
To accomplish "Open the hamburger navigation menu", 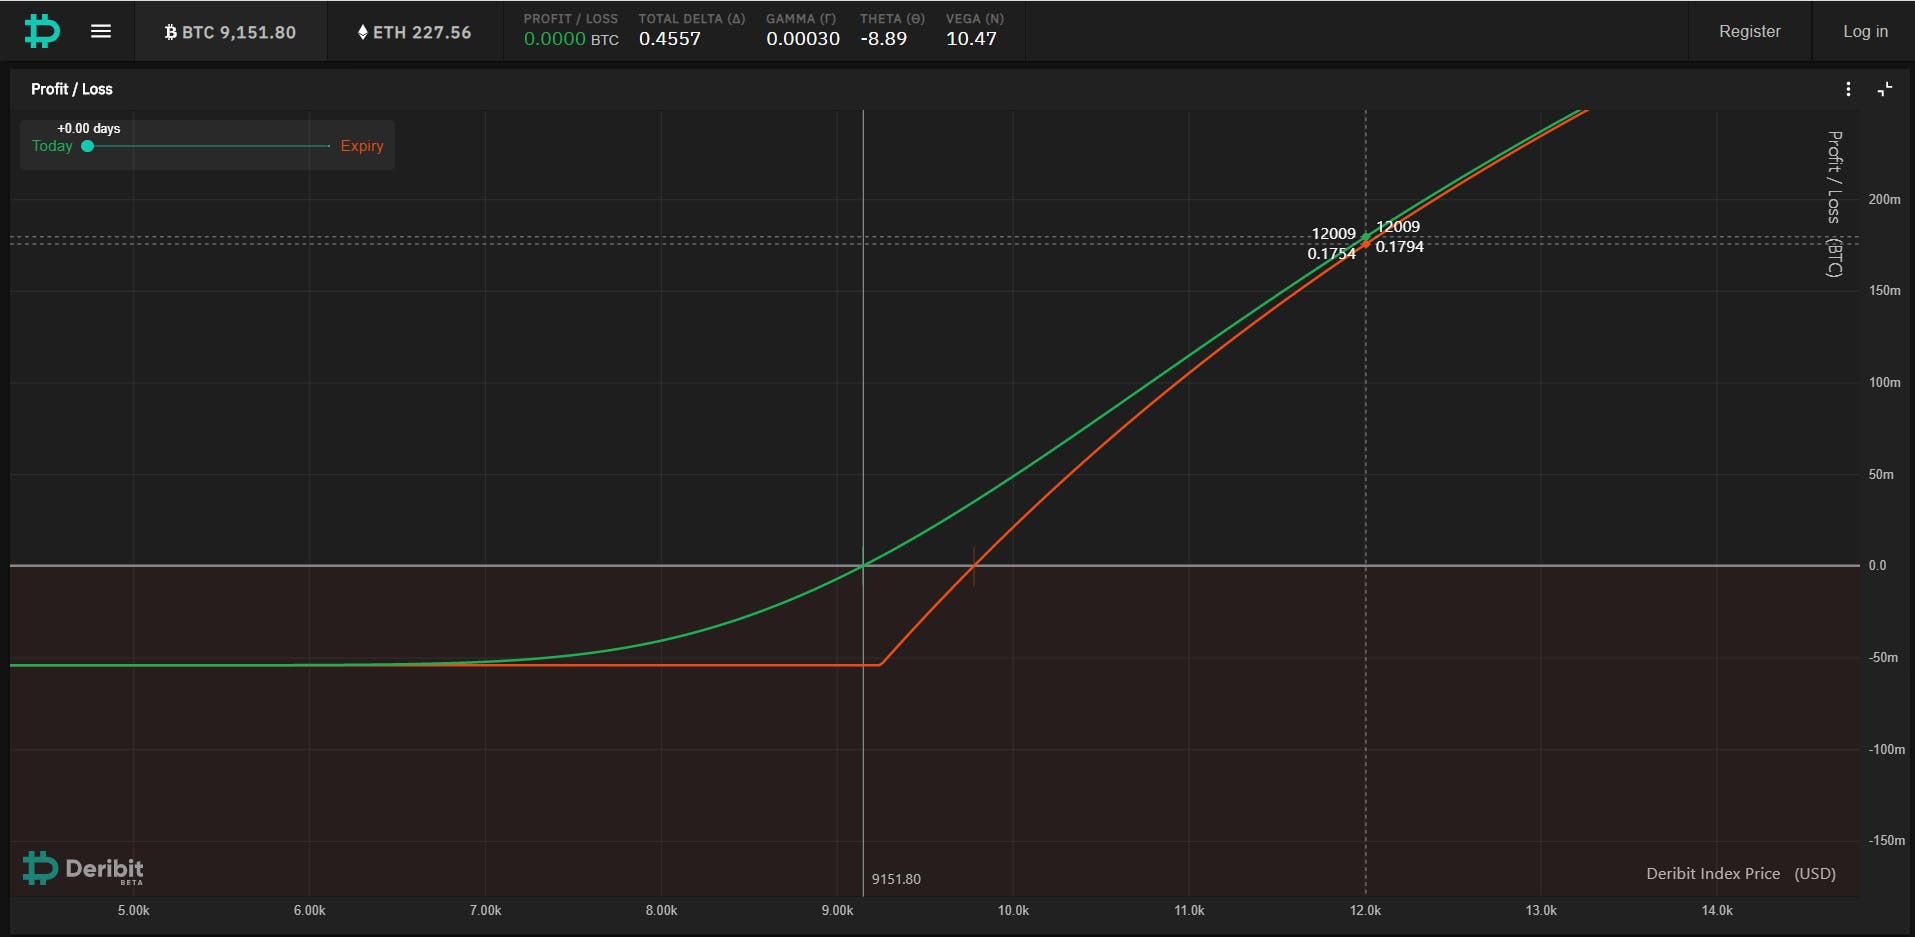I will (x=101, y=31).
